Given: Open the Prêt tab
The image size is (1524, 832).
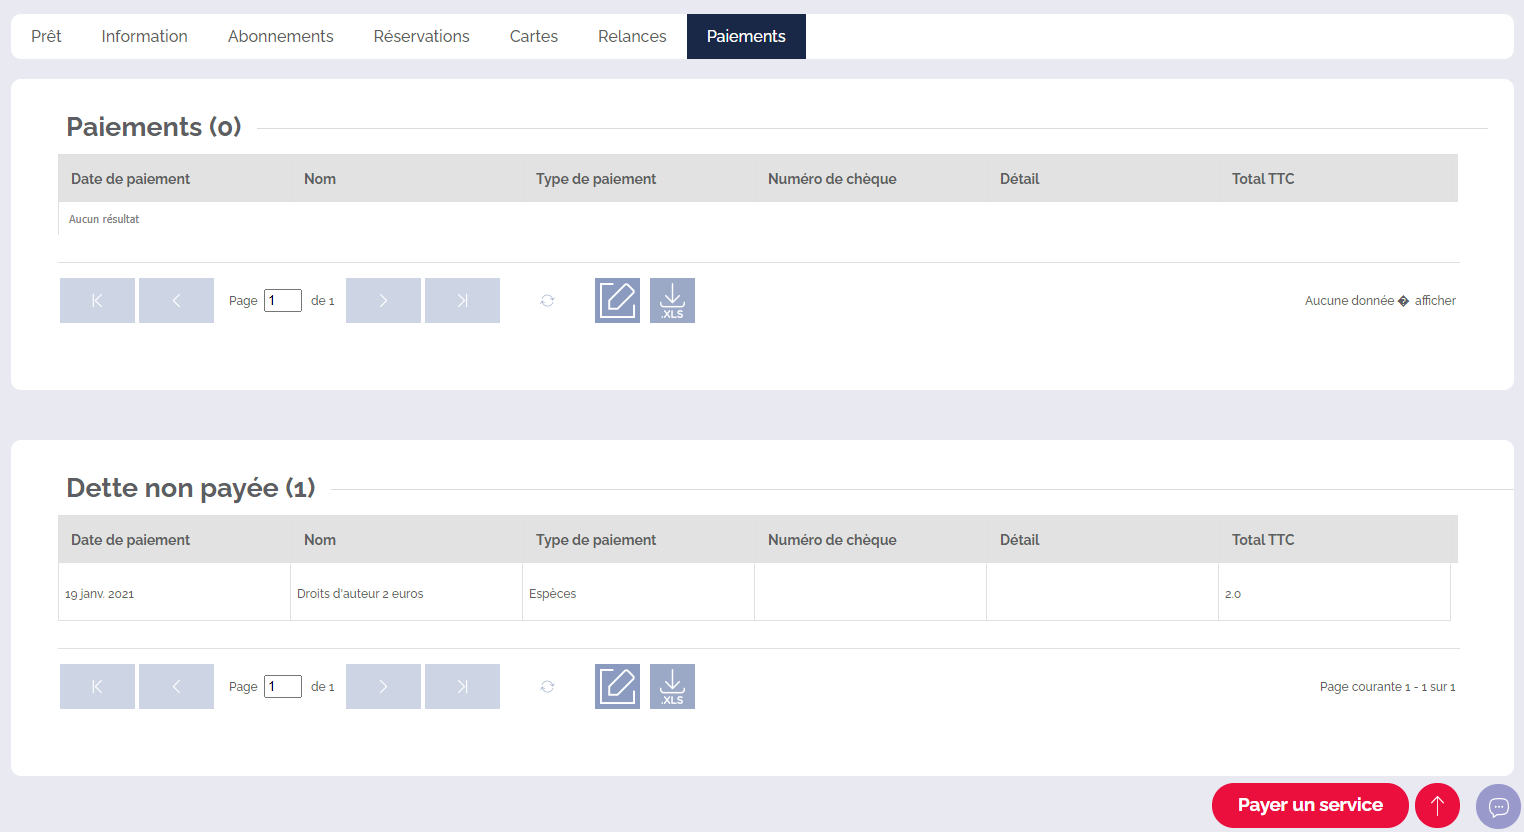Looking at the screenshot, I should click(46, 36).
